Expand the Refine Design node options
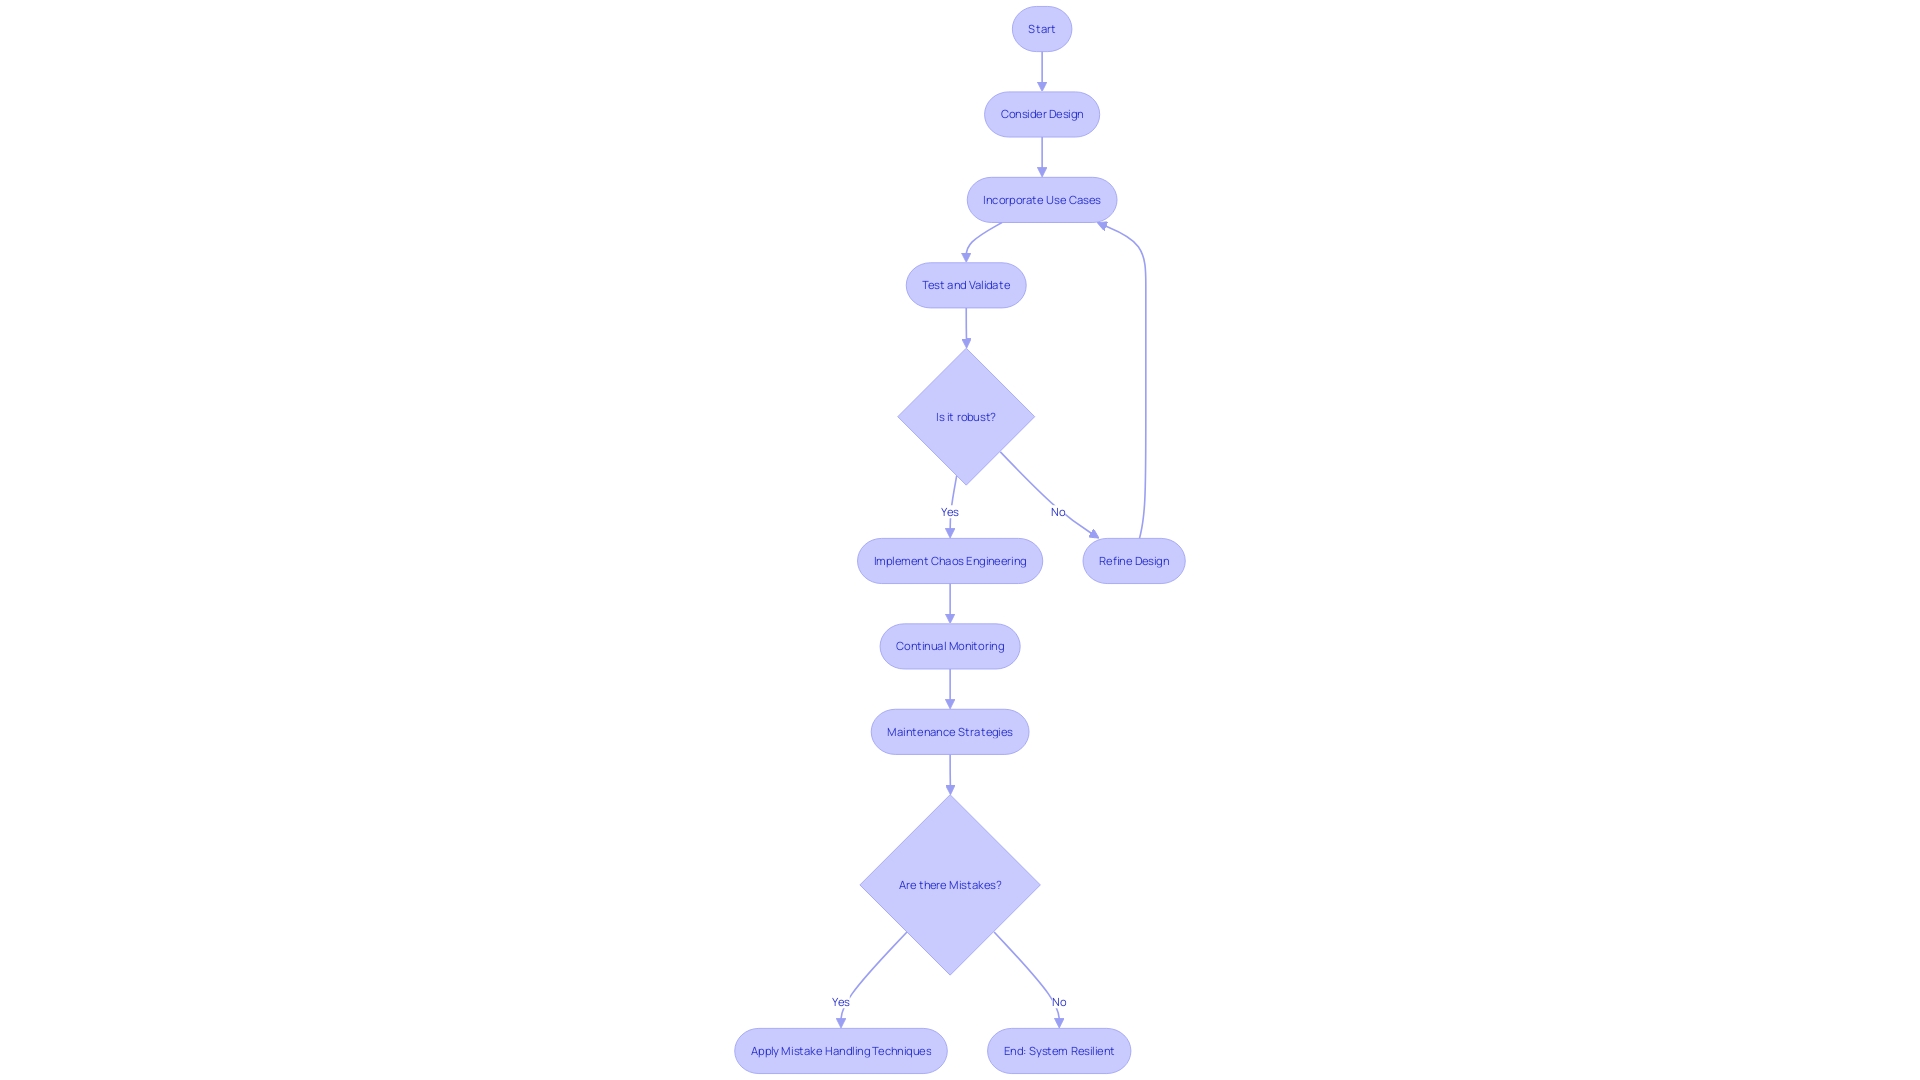This screenshot has width=1920, height=1080. pos(1134,560)
